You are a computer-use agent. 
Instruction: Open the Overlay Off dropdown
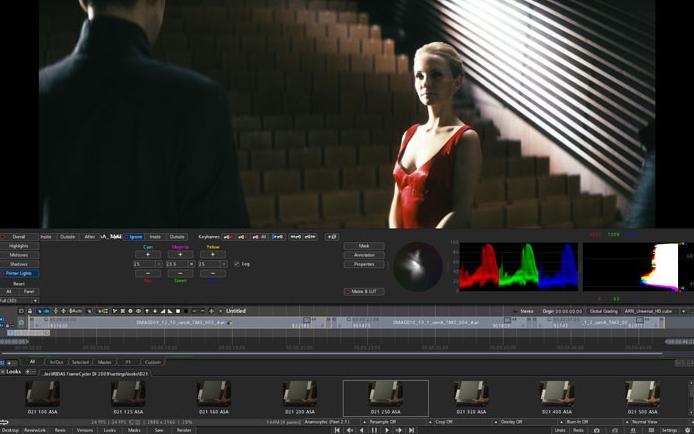tap(531, 422)
